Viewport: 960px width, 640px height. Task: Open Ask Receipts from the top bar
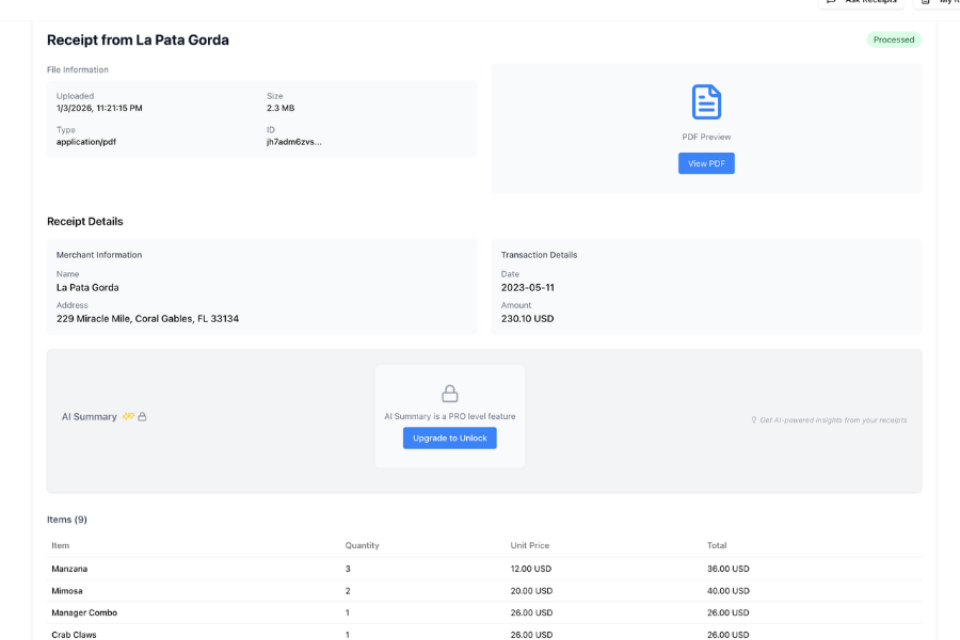[862, 3]
